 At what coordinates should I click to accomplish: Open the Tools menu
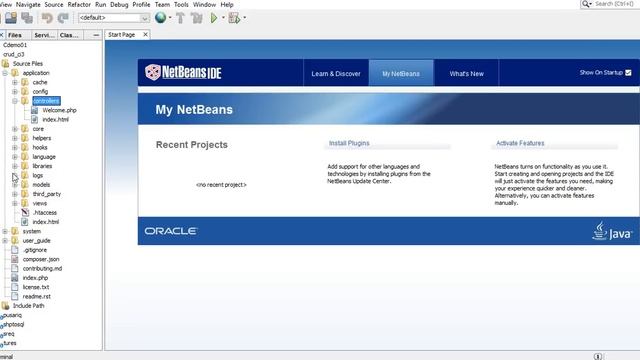point(181,4)
